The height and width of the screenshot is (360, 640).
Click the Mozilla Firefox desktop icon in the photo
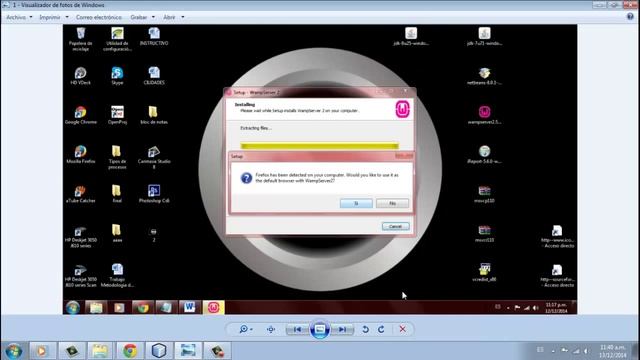80,155
